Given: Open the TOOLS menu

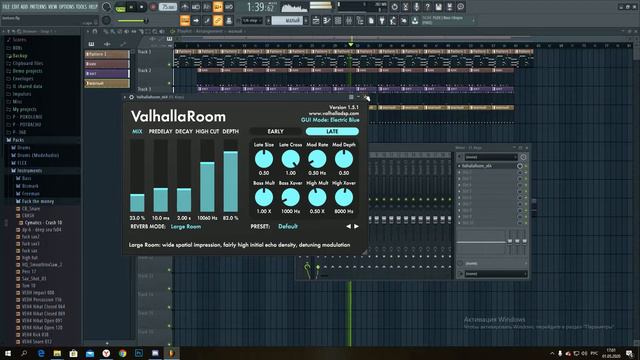Looking at the screenshot, I should 82,7.
